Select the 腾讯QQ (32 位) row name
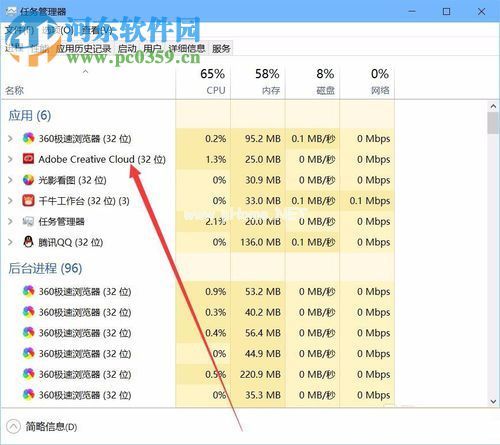This screenshot has height=445, width=500. (71, 242)
